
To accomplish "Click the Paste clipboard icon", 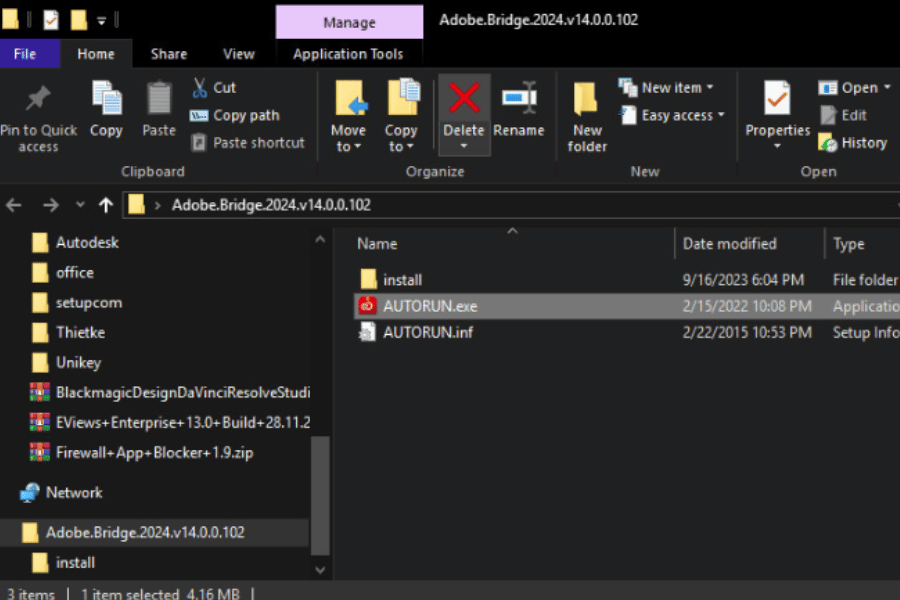I will [159, 100].
